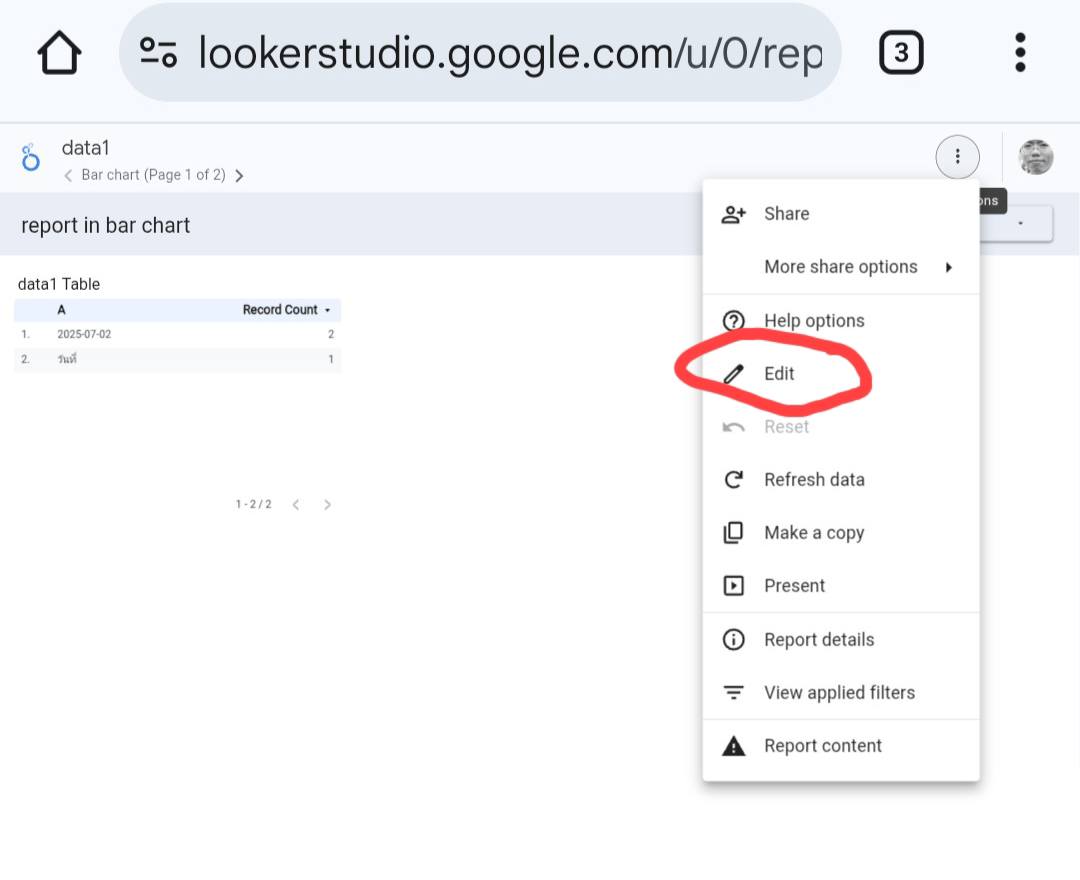Click the report's three-dot more options button
This screenshot has width=1080, height=880.
coord(957,157)
